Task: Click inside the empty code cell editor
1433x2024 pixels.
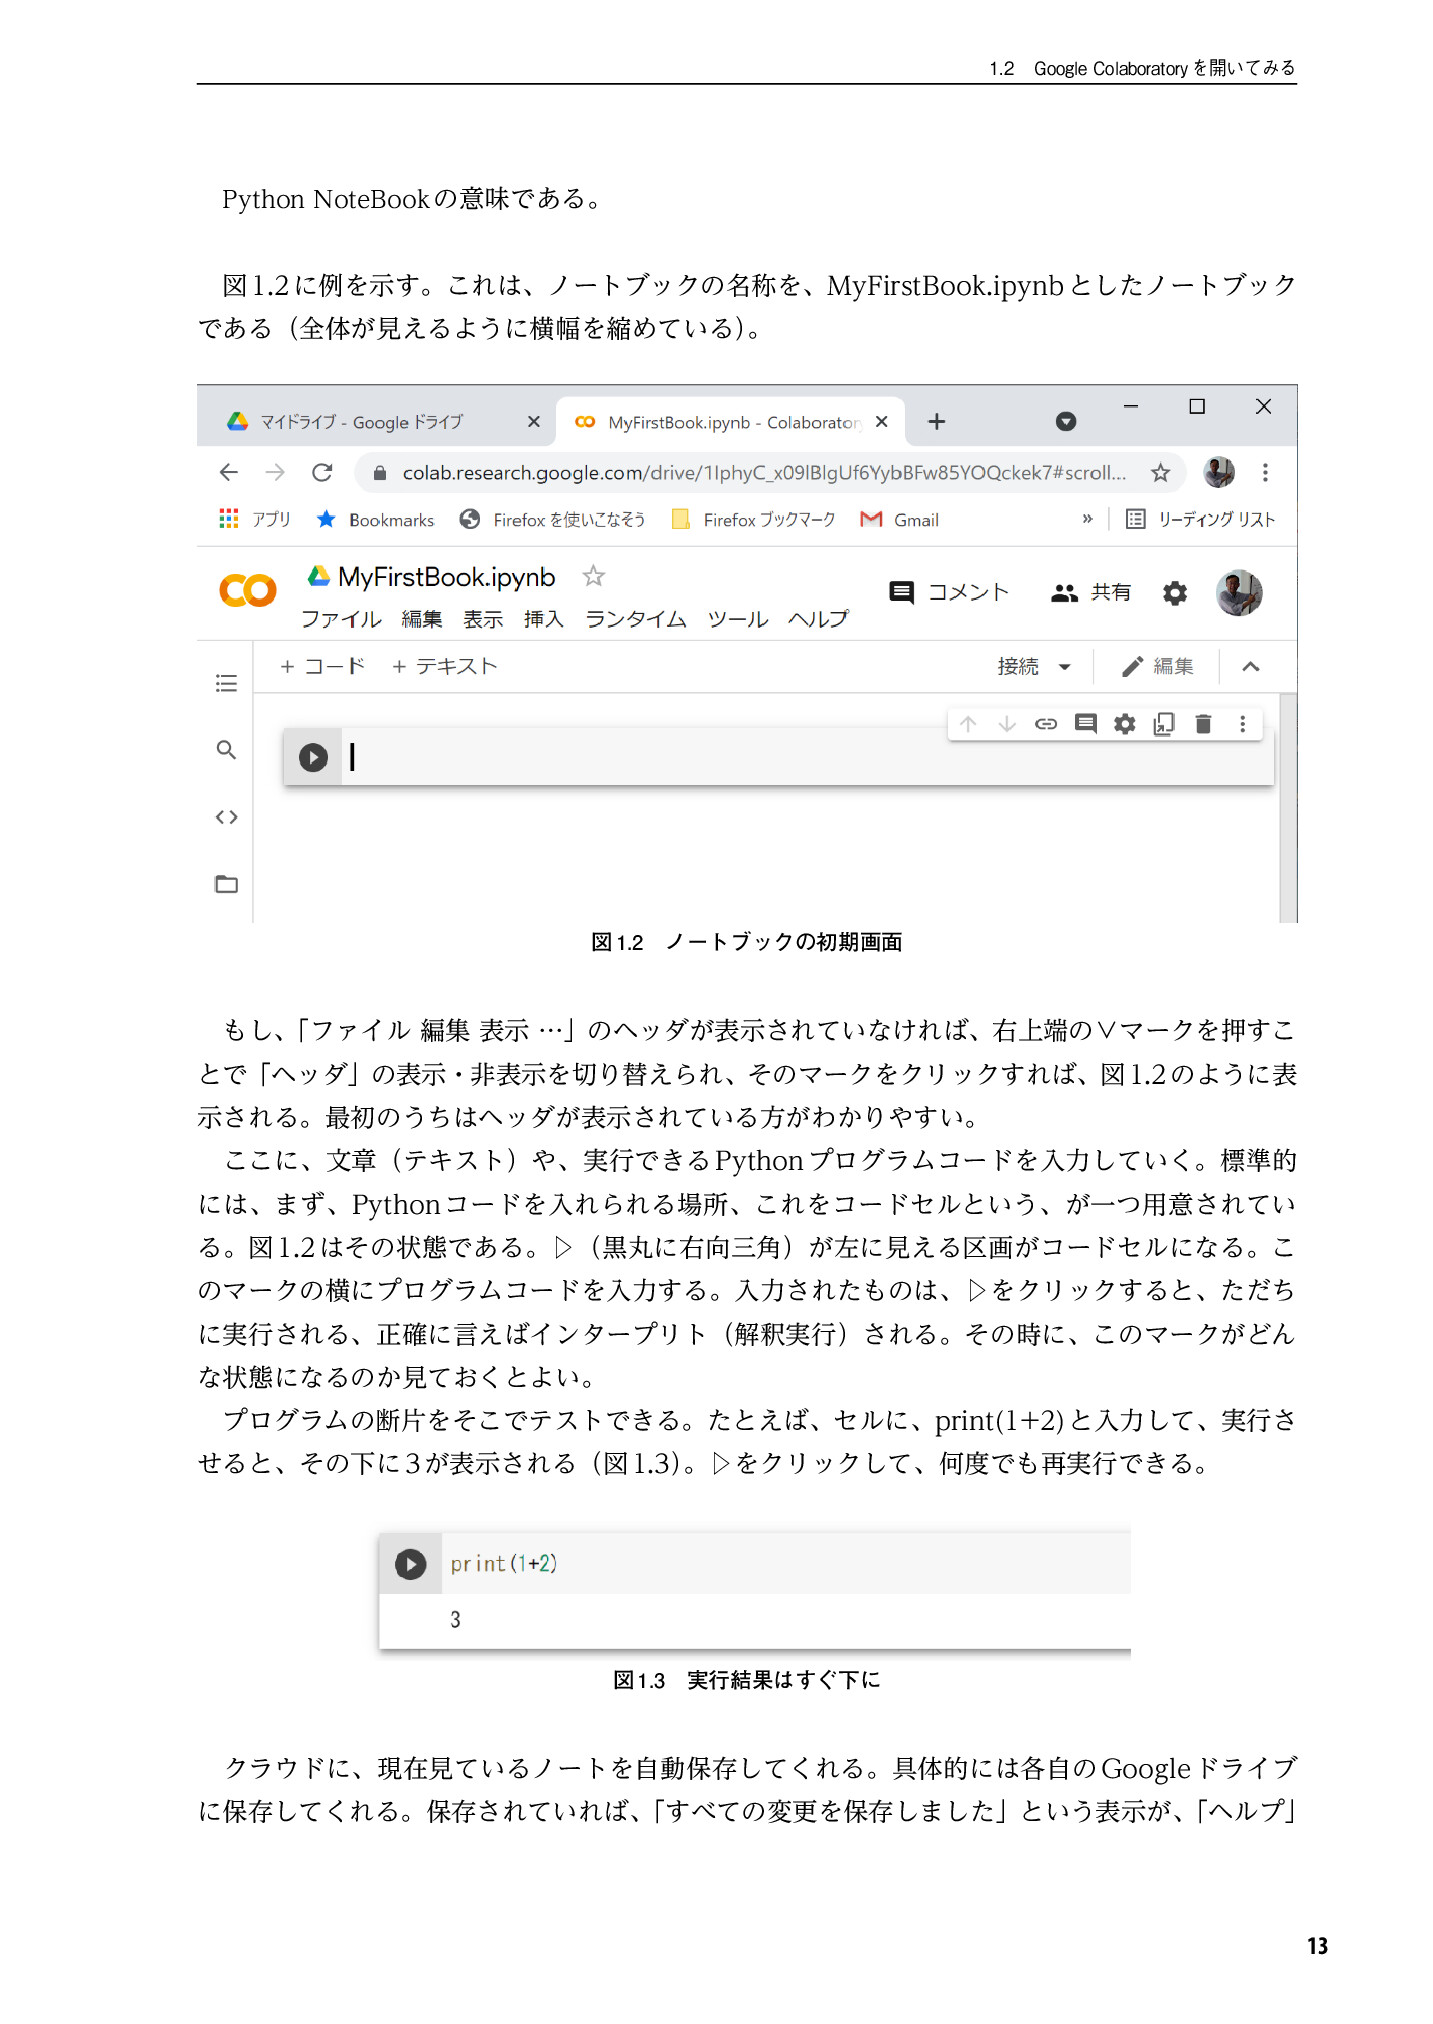Action: coord(807,757)
